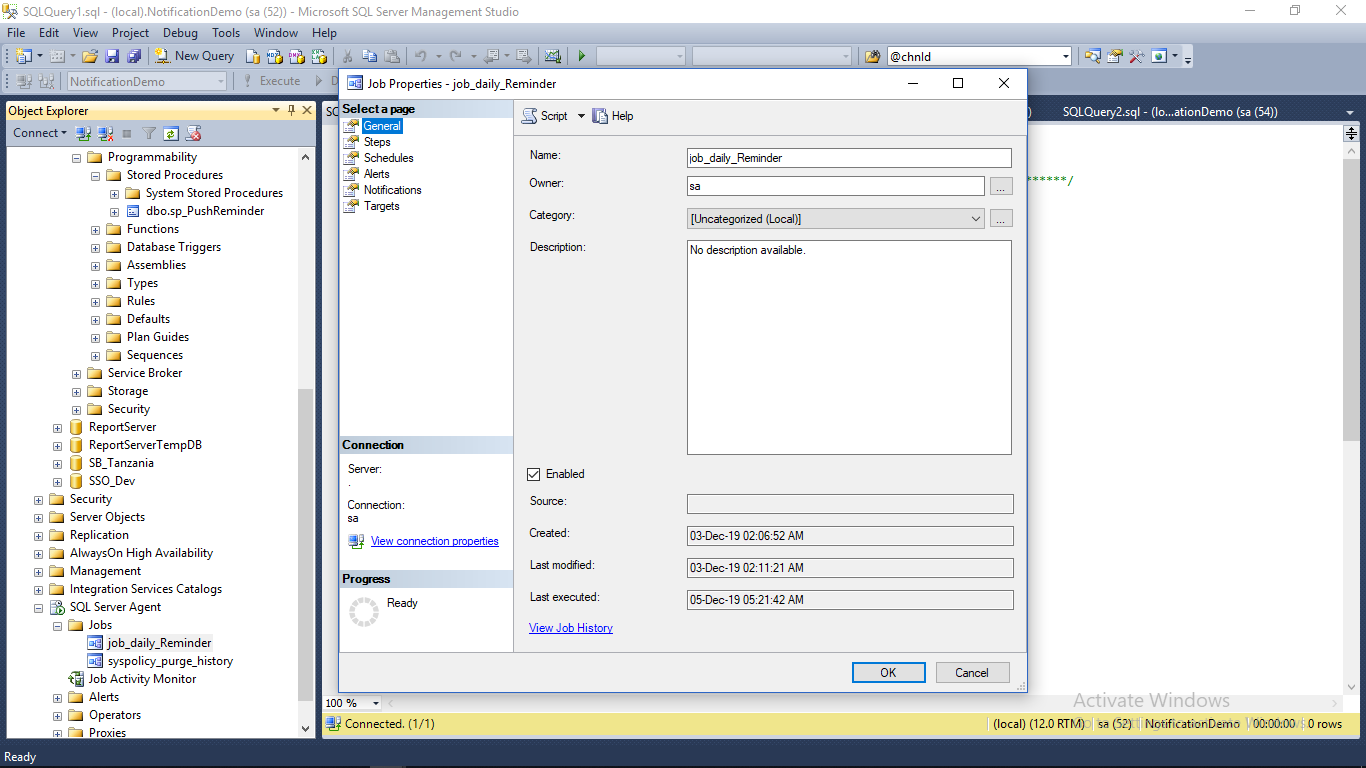Click the browse button next to Category
1366x768 pixels.
click(1001, 219)
